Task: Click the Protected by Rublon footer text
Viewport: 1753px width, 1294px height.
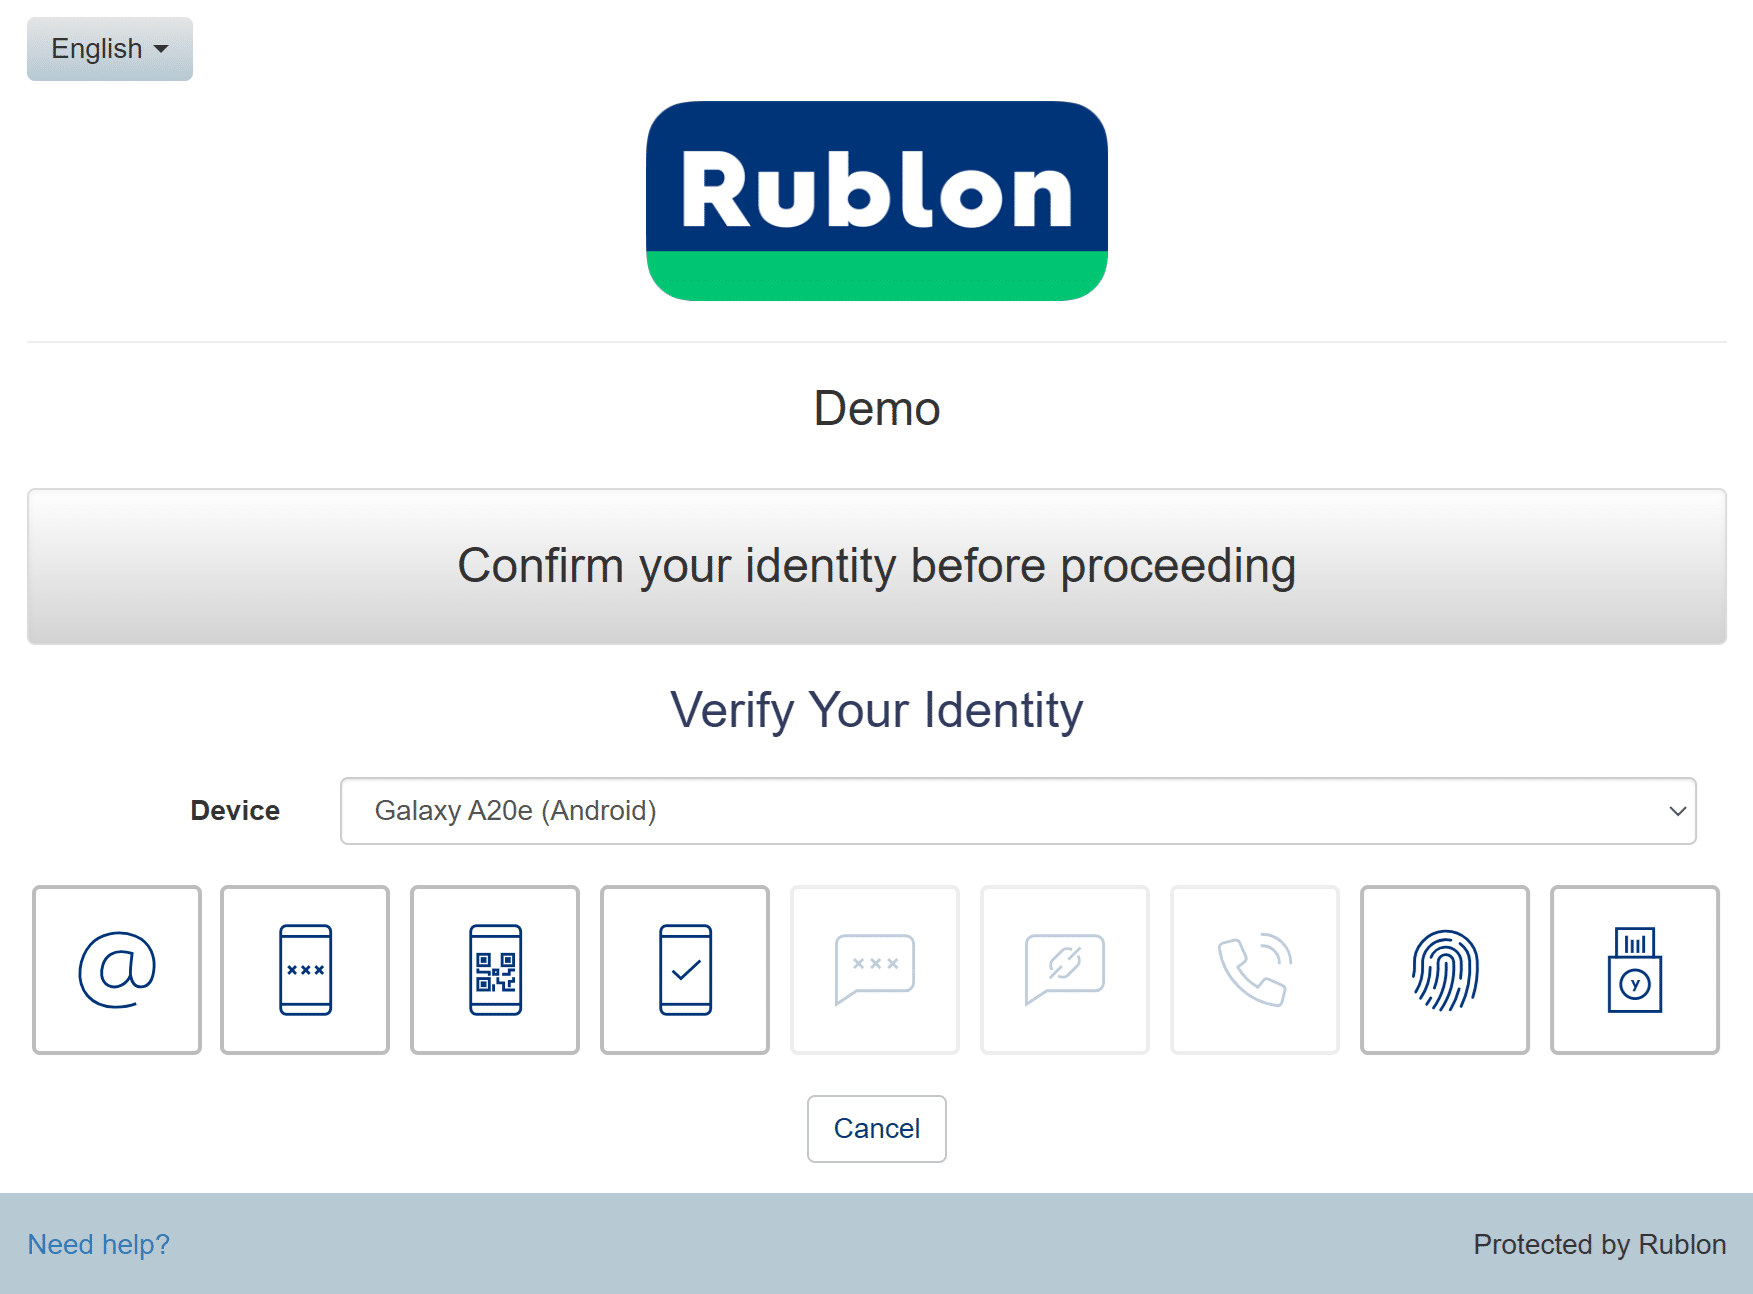Action: [1599, 1244]
